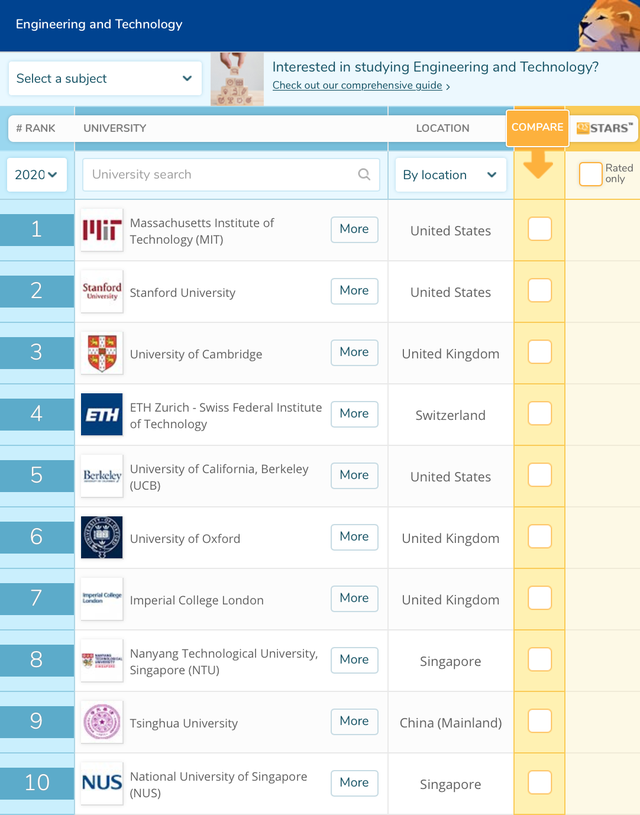
Task: Open the Select a subject dropdown
Action: (x=105, y=78)
